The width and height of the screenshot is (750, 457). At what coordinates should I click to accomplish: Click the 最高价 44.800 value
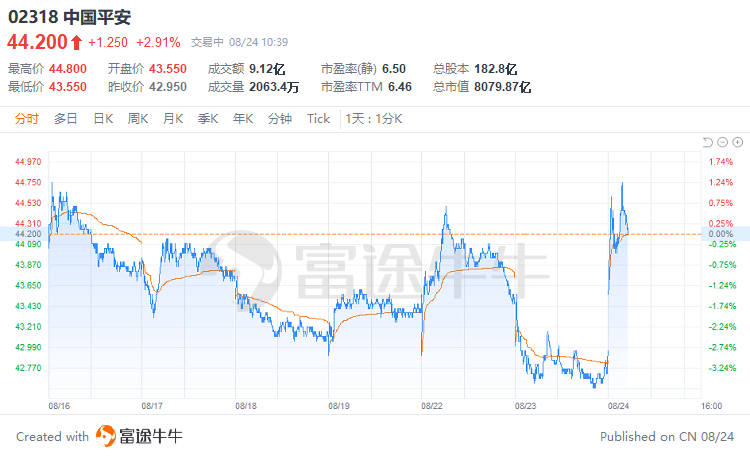67,69
